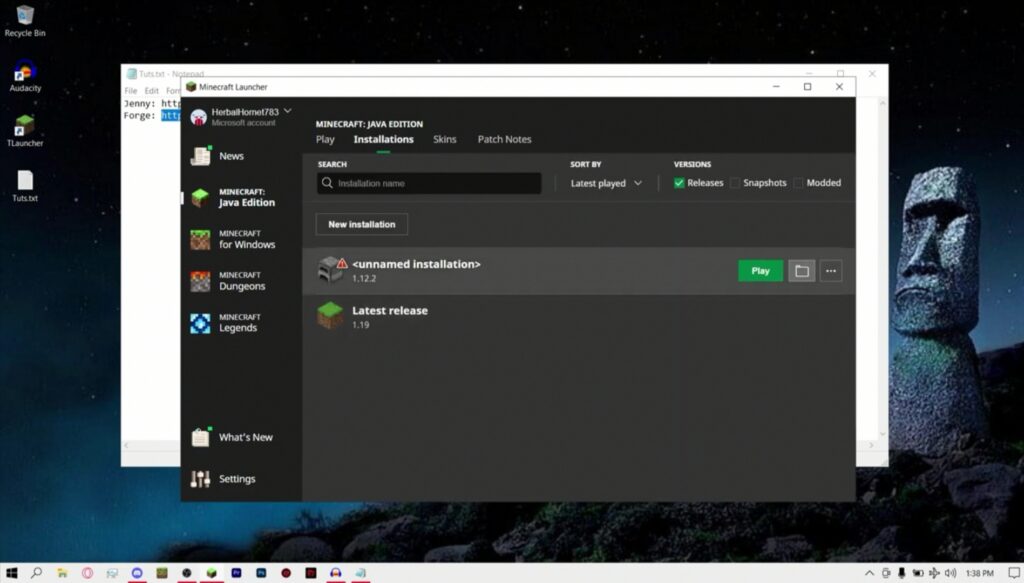The height and width of the screenshot is (583, 1024).
Task: Click the furnace icon of the unnamed installation
Action: click(328, 270)
